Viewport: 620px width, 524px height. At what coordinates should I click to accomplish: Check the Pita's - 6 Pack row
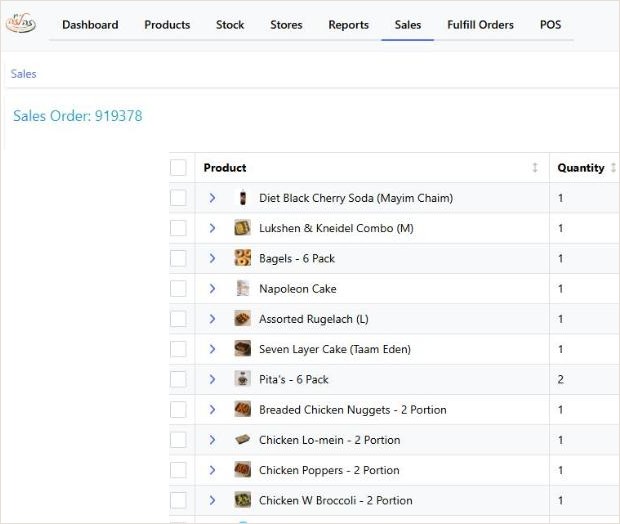(x=178, y=379)
